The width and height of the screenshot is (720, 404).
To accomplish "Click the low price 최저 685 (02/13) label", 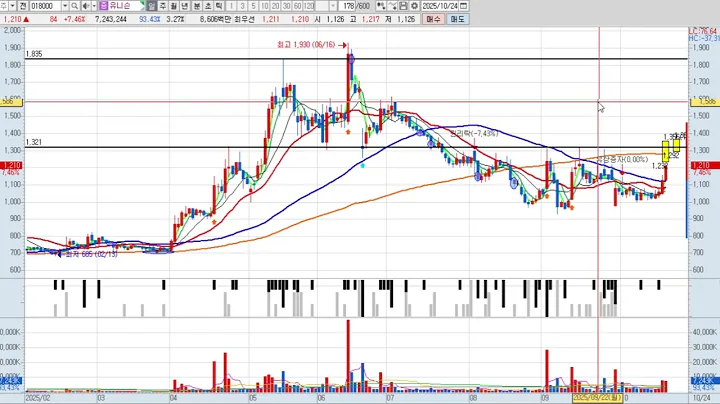I will pos(91,254).
